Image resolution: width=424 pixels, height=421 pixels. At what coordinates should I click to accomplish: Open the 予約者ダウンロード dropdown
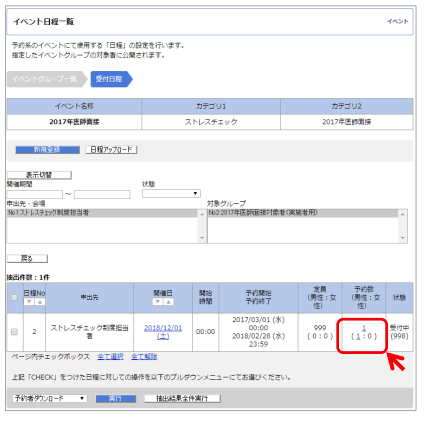[50, 398]
